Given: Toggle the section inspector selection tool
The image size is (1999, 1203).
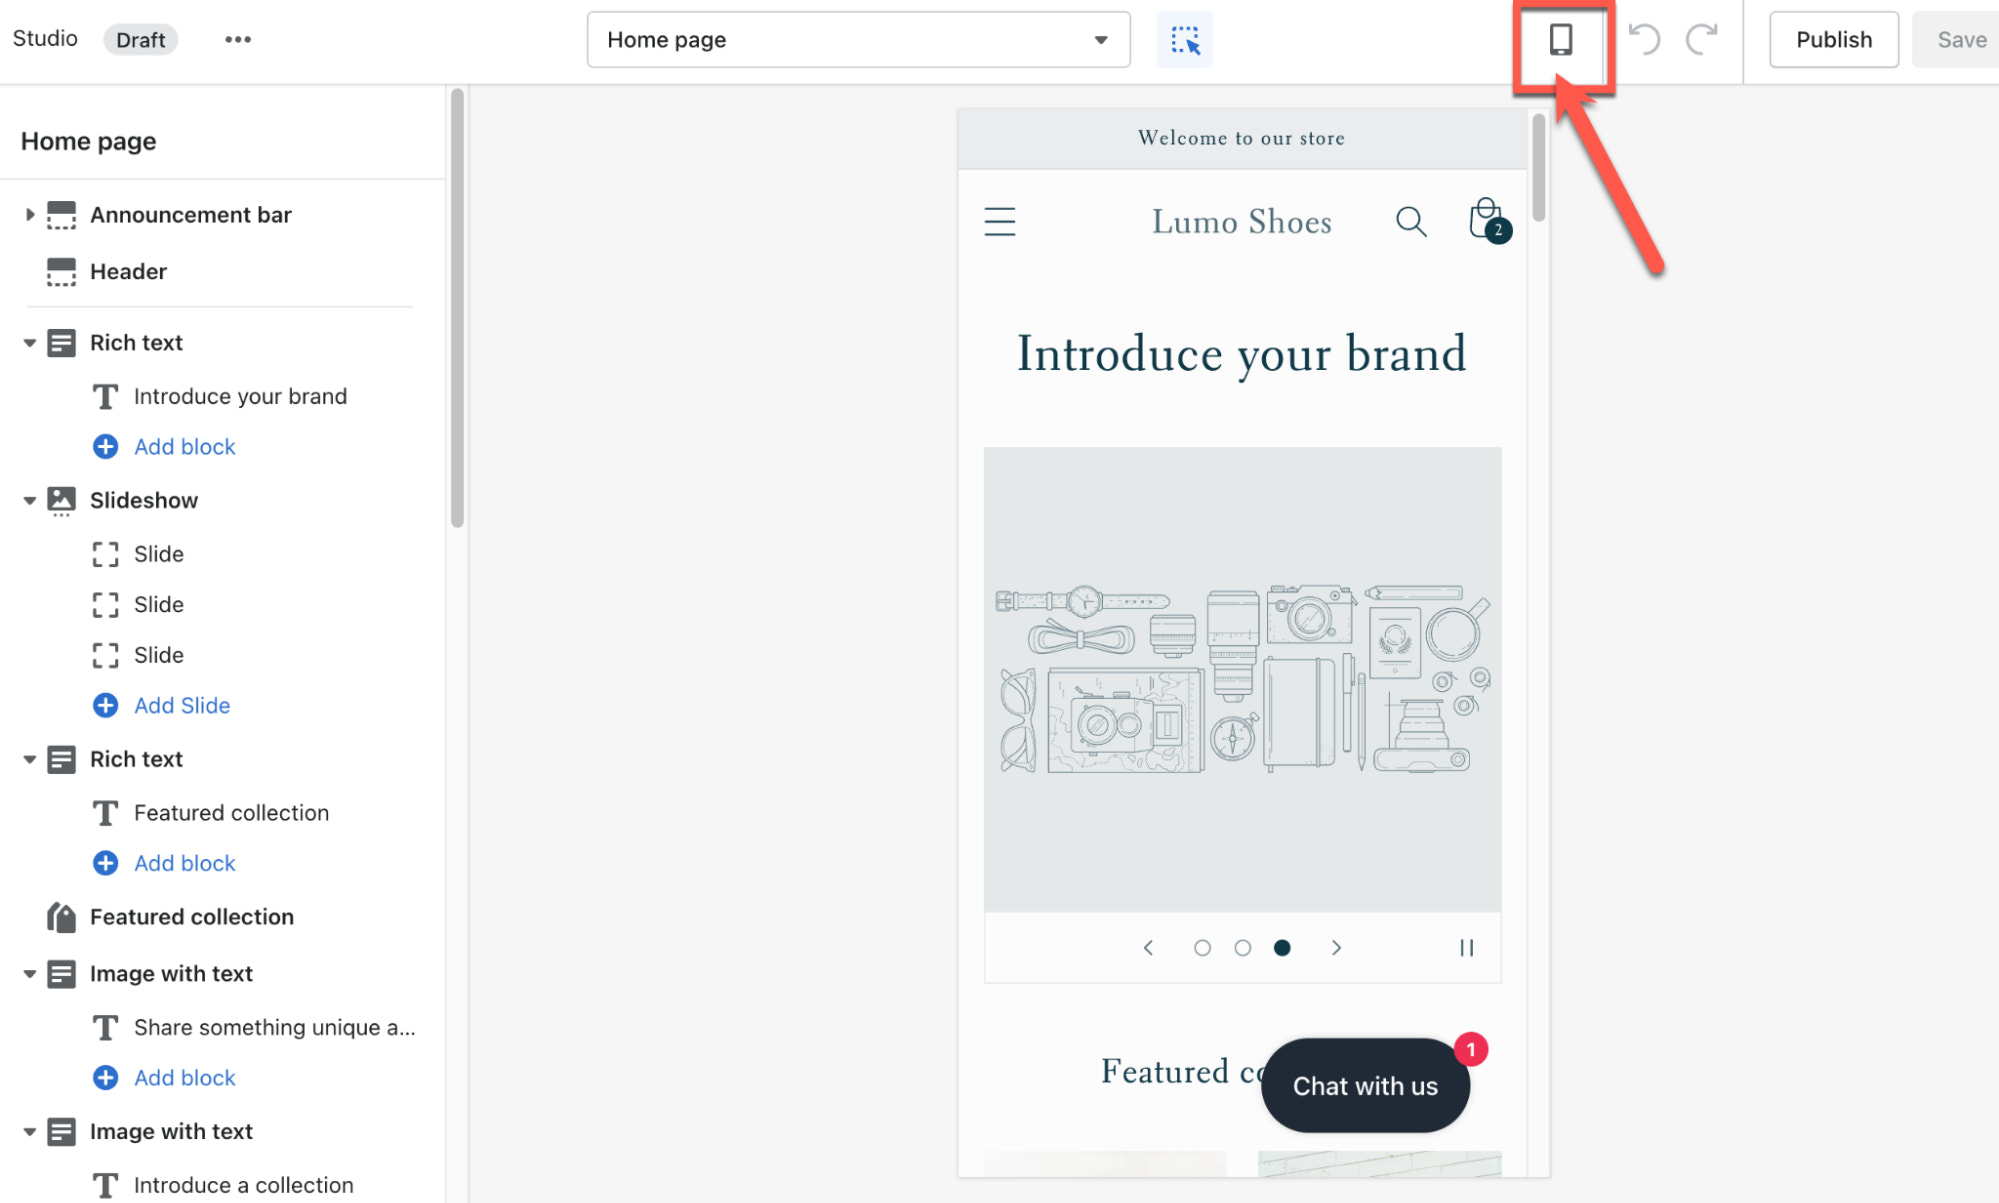Looking at the screenshot, I should (1184, 40).
